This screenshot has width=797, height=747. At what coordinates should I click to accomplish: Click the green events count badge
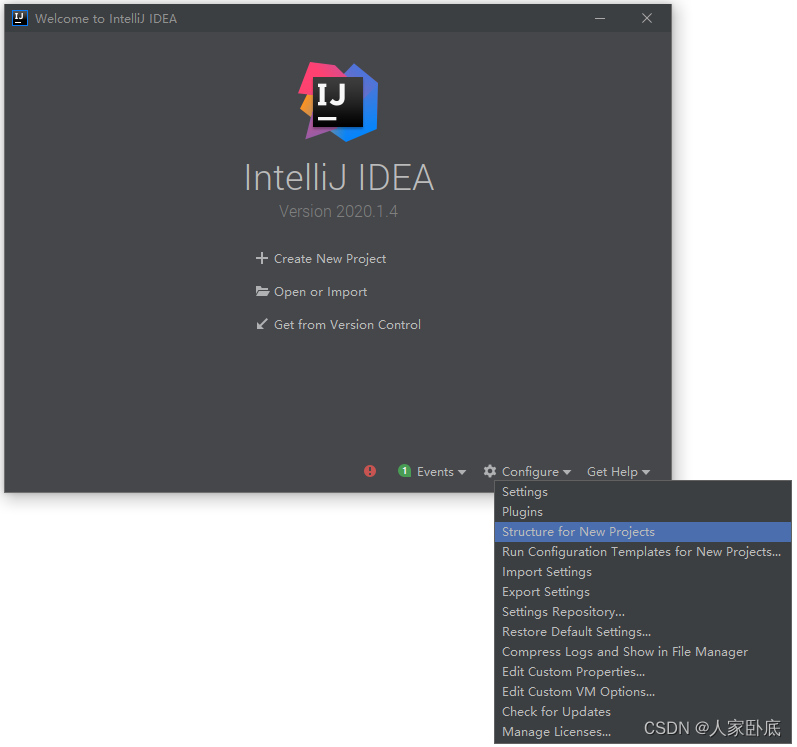click(x=406, y=473)
